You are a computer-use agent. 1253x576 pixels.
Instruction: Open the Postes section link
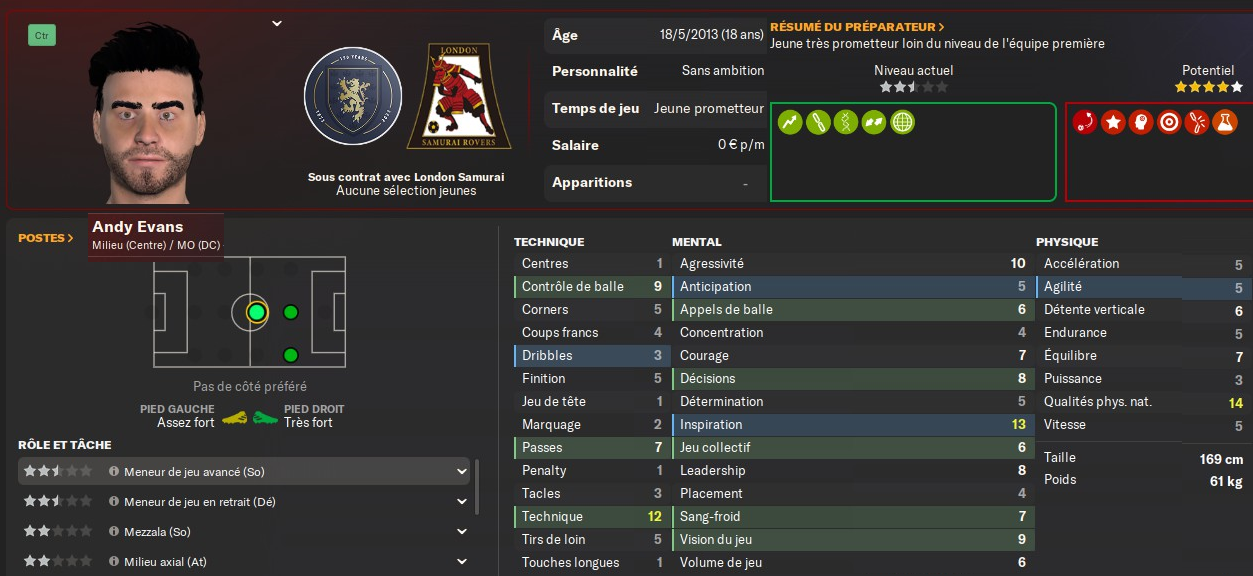click(46, 238)
